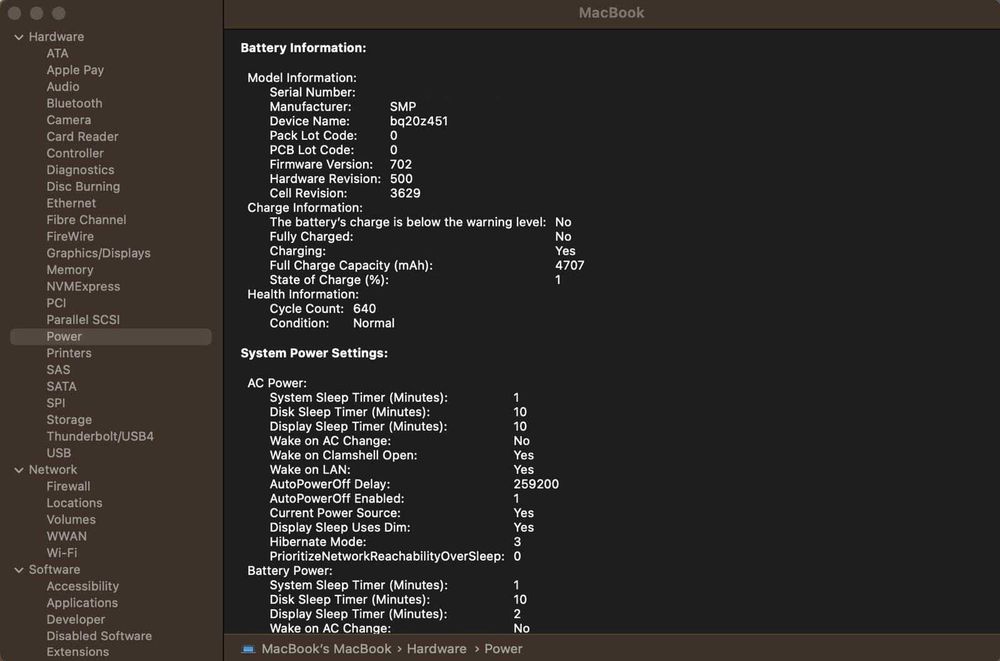Select Locations under Network
Image resolution: width=1000 pixels, height=661 pixels.
75,503
